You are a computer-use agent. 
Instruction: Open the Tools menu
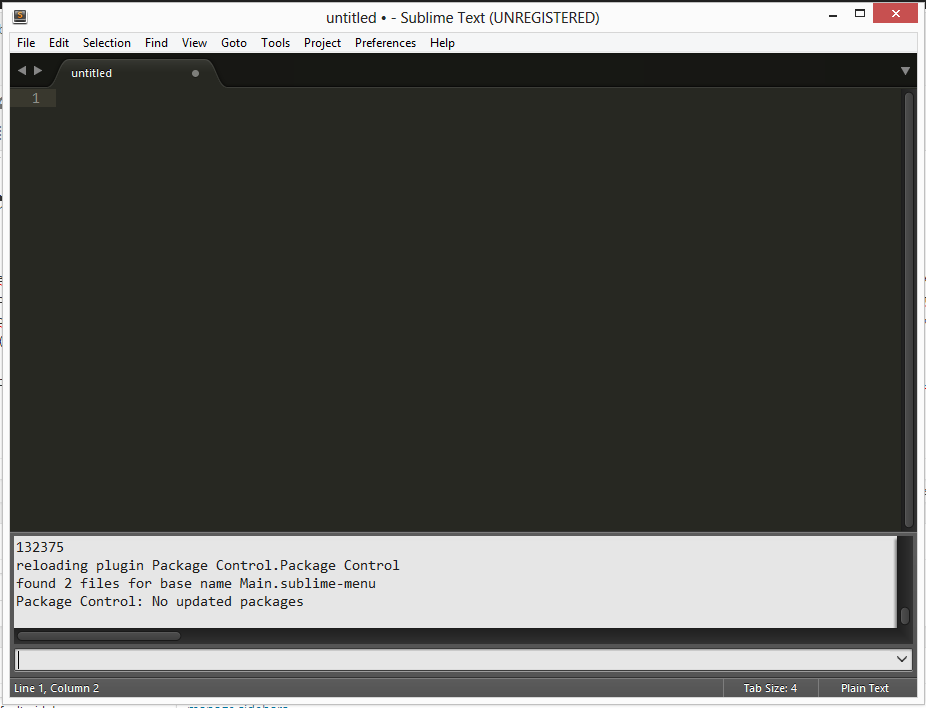click(276, 43)
